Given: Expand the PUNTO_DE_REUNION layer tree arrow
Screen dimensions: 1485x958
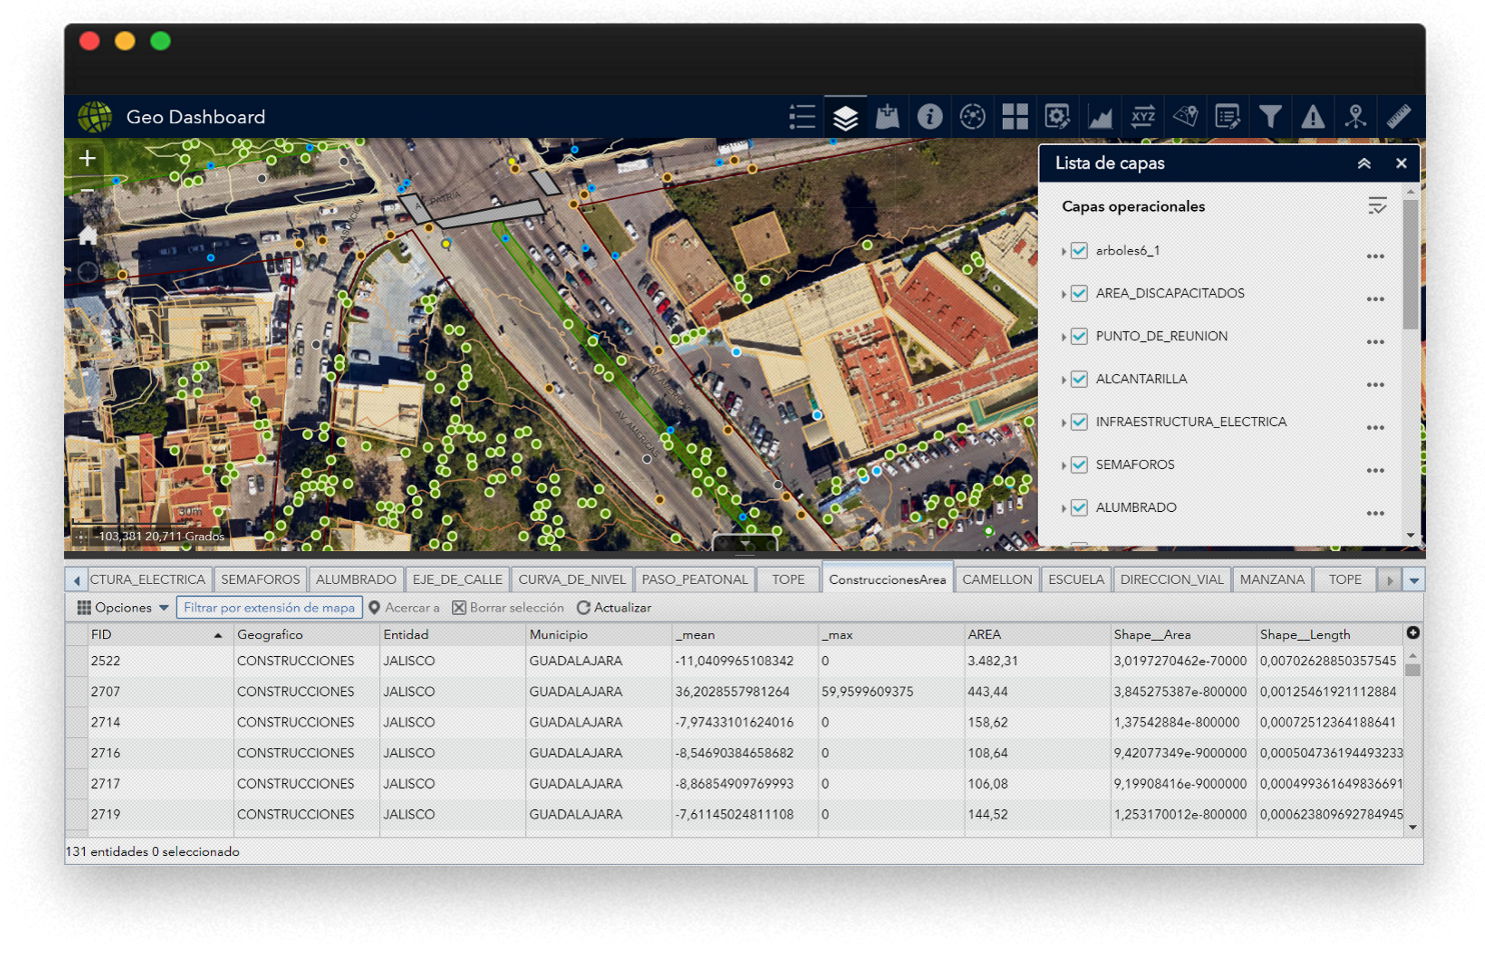Looking at the screenshot, I should click(x=1064, y=337).
